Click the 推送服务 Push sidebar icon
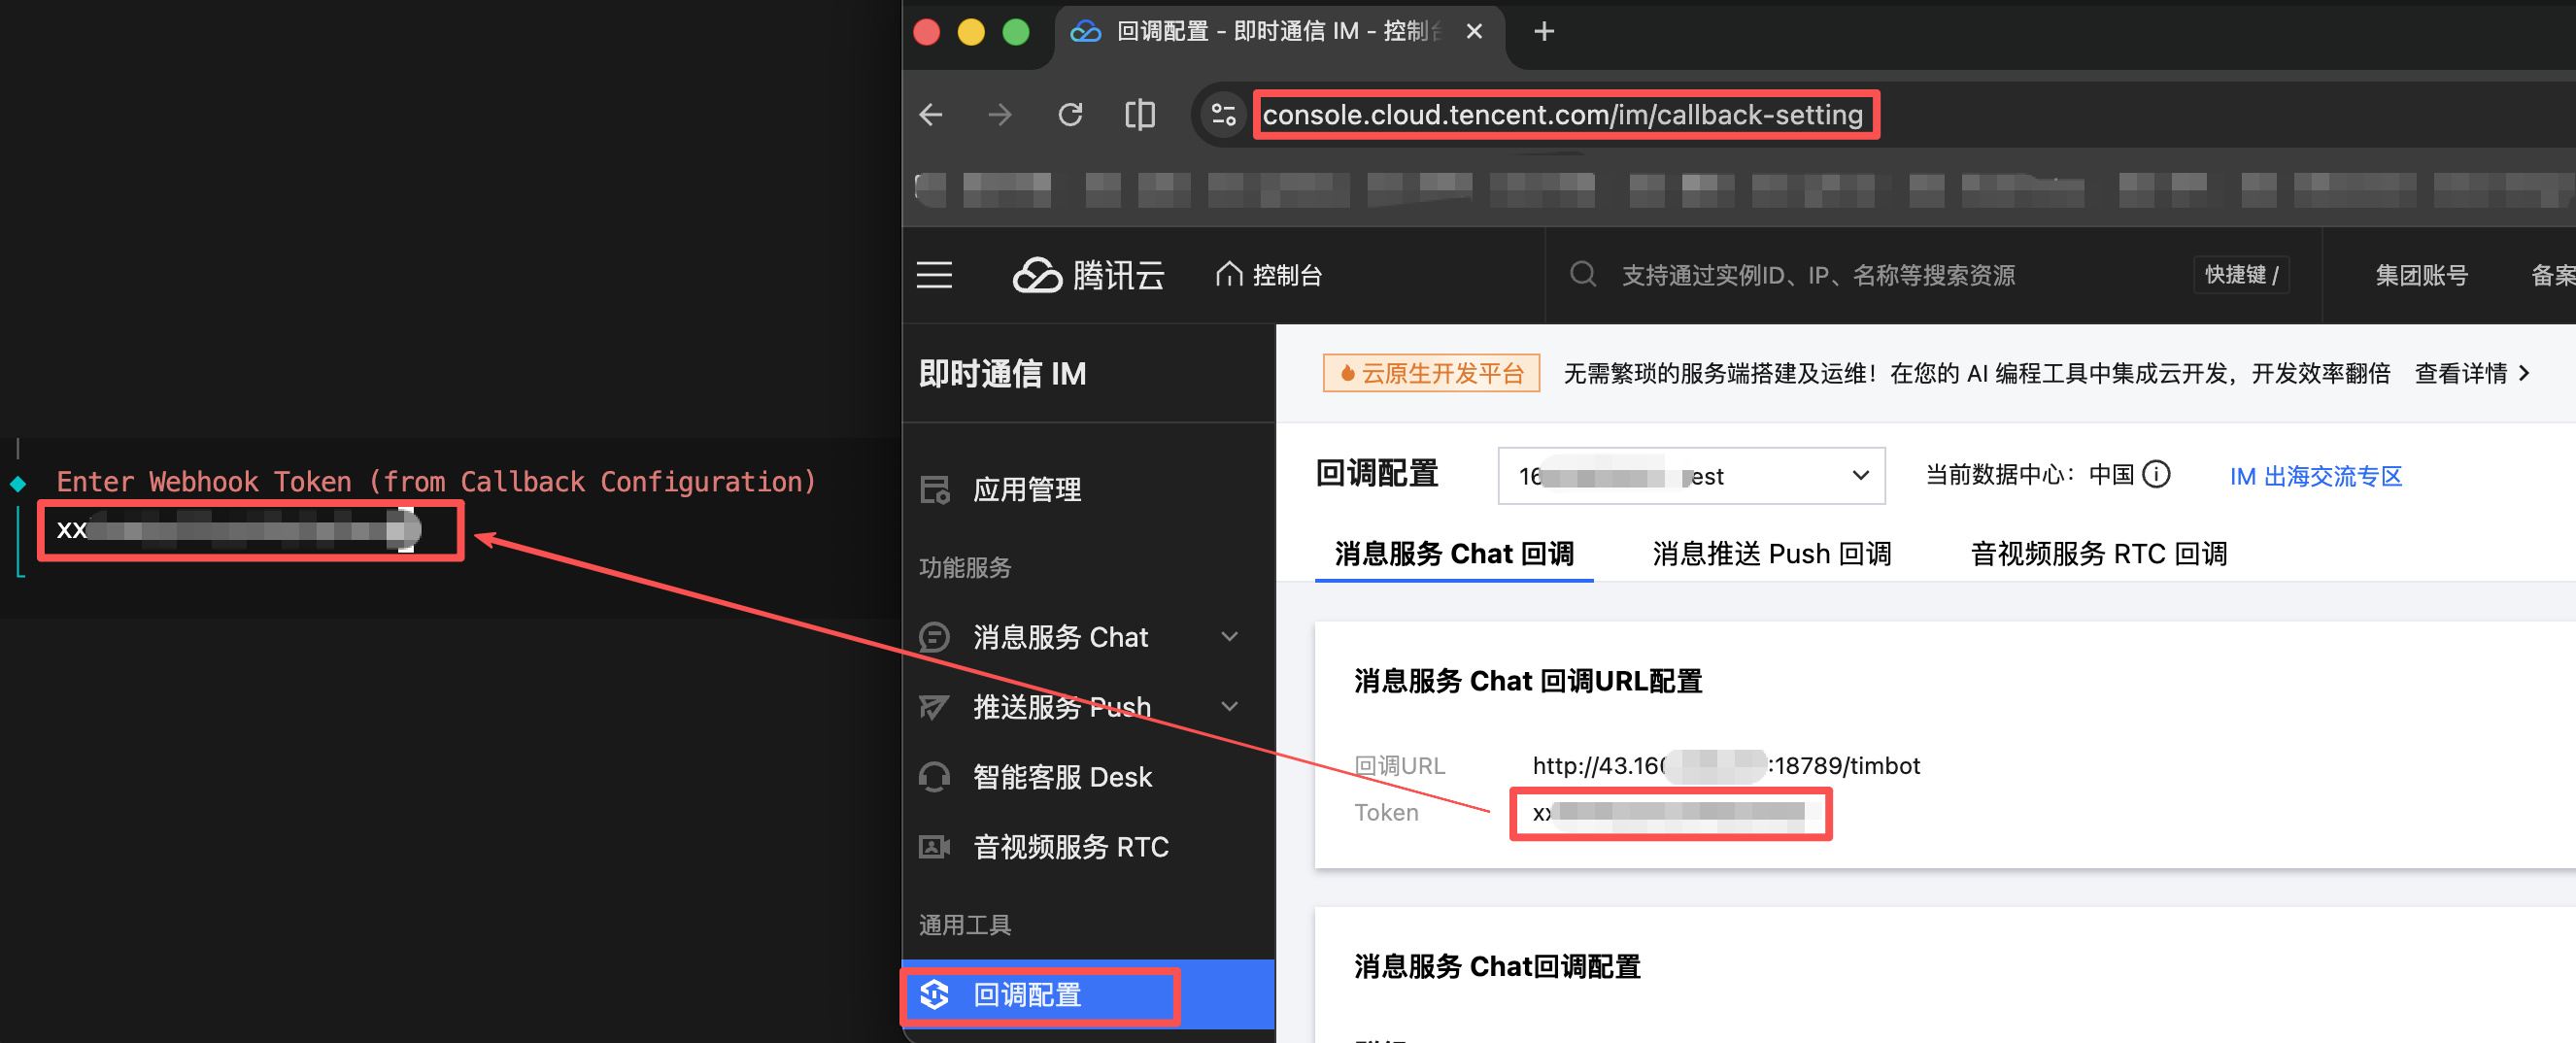This screenshot has width=2576, height=1043. [x=935, y=707]
